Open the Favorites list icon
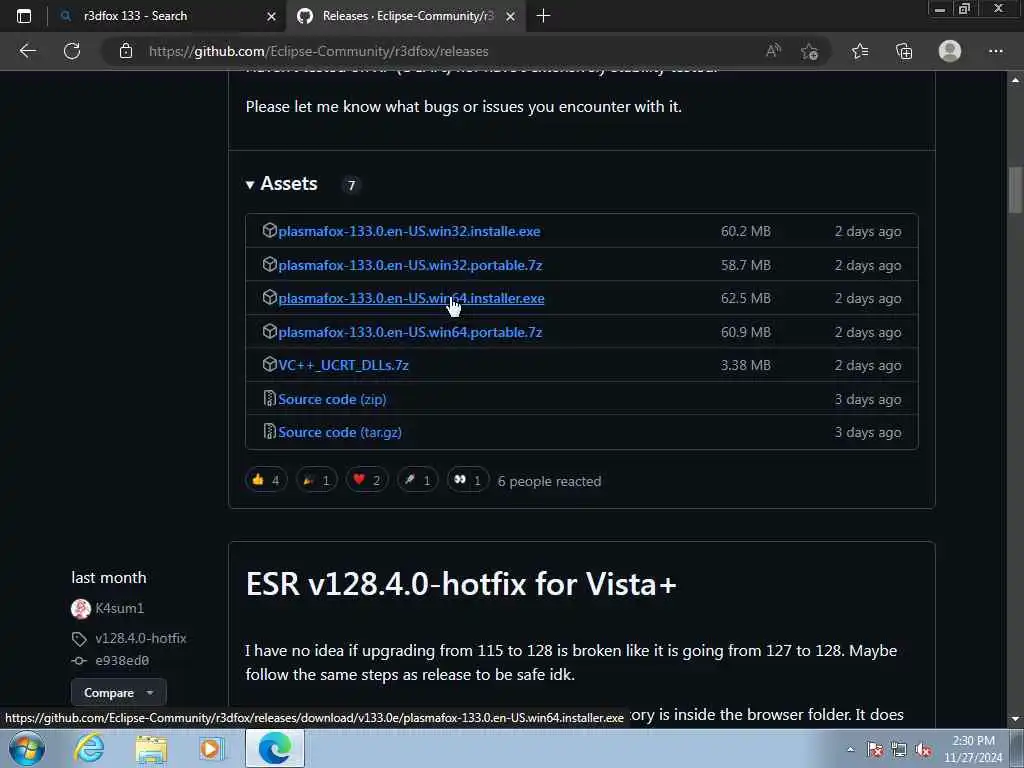The image size is (1024, 768). click(x=860, y=51)
